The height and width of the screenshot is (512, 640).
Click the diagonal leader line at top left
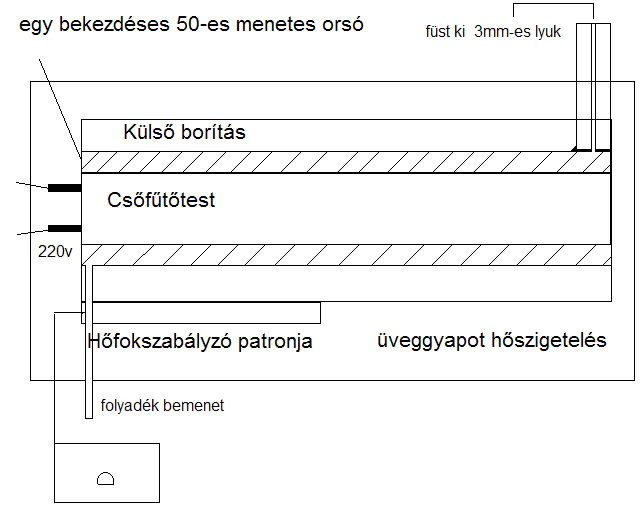62,105
